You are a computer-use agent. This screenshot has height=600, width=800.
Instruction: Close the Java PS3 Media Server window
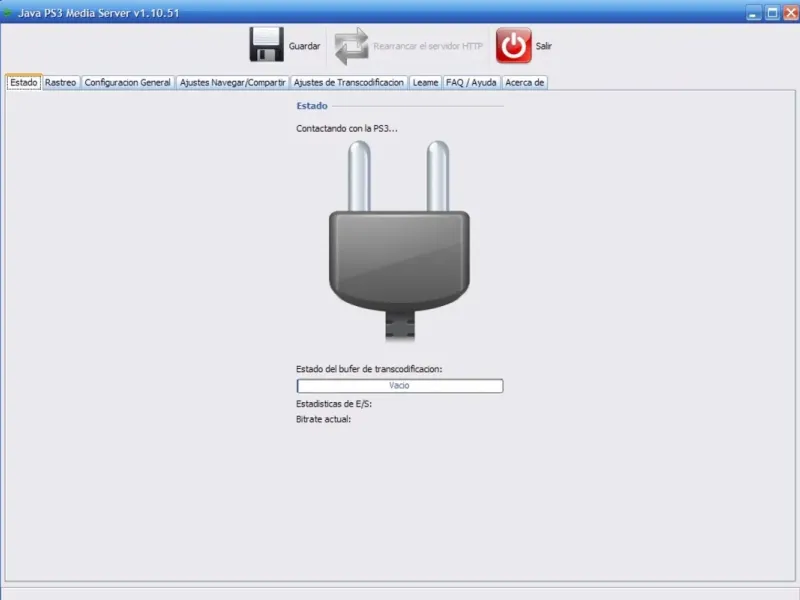coord(791,13)
